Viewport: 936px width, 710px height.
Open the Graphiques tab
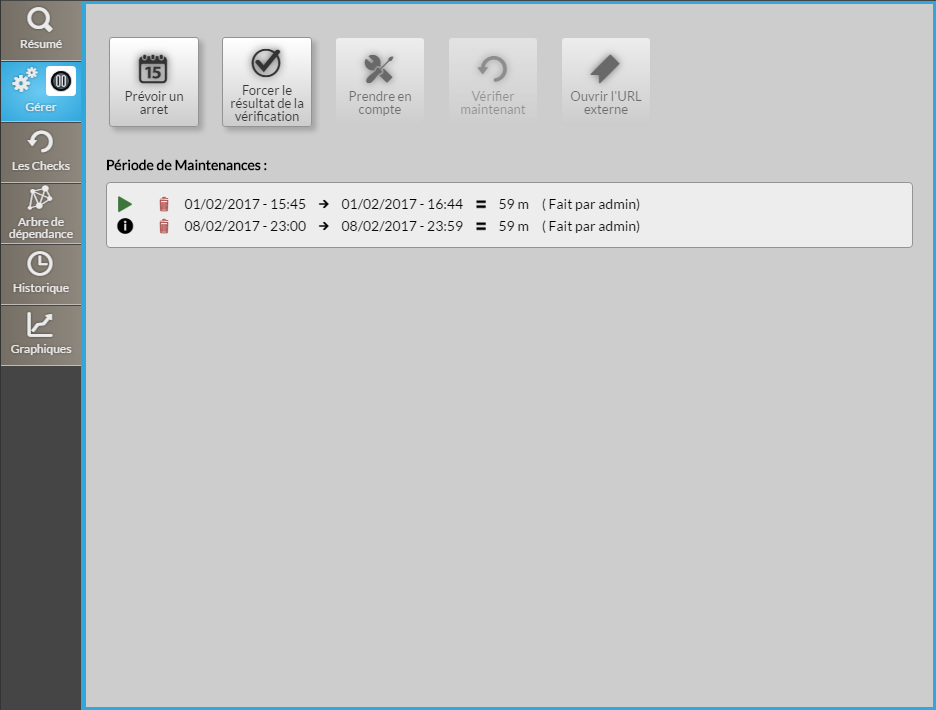click(41, 335)
